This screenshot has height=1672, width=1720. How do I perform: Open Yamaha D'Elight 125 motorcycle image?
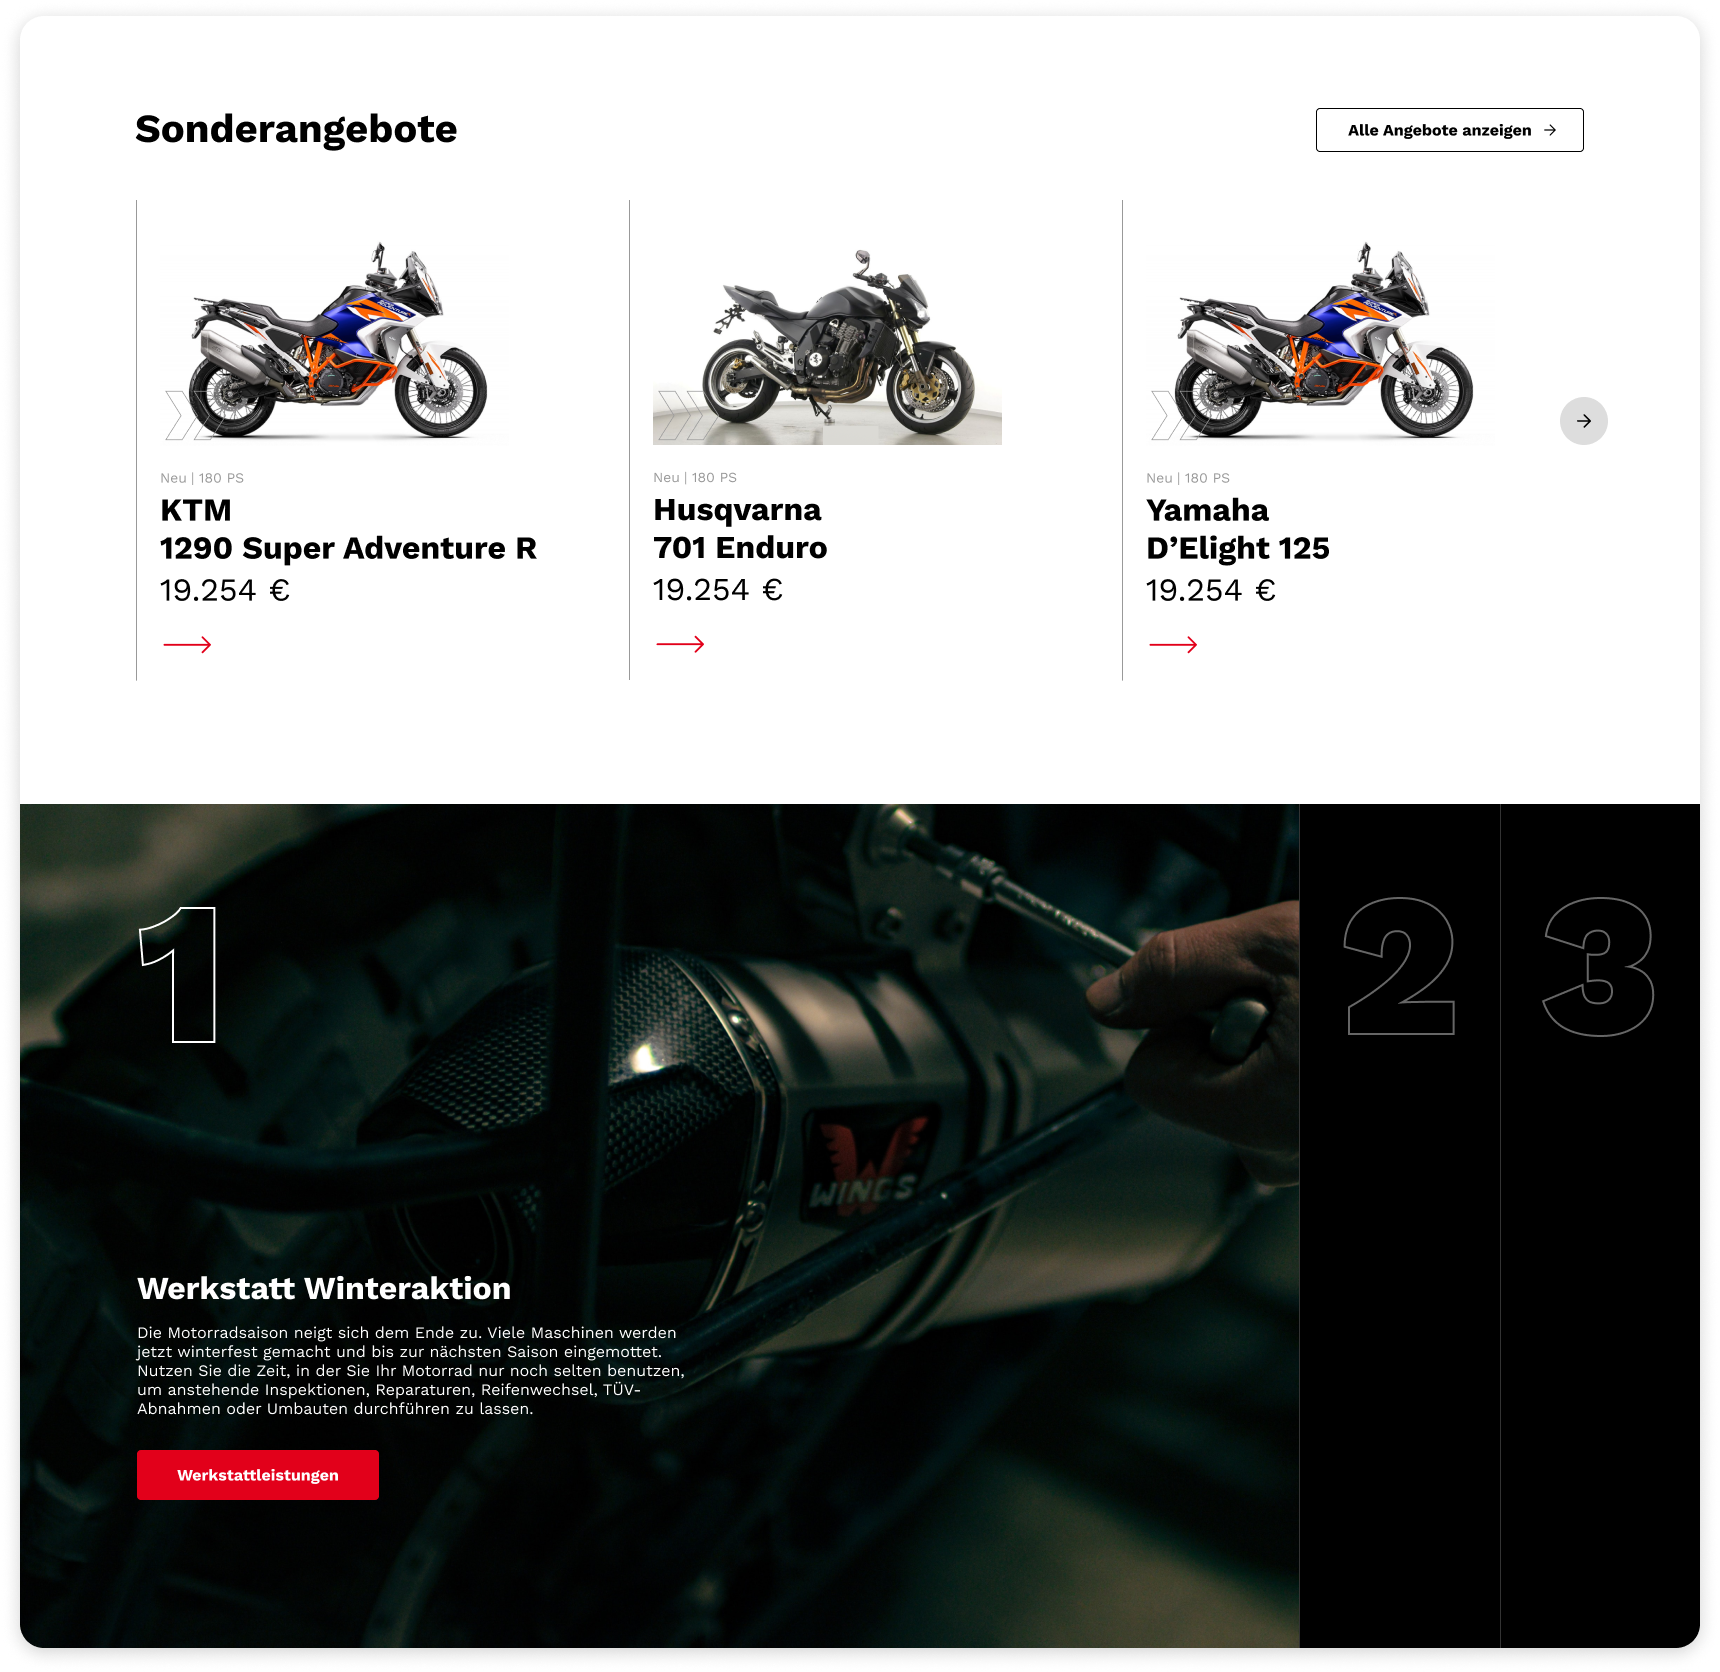coord(1320,341)
